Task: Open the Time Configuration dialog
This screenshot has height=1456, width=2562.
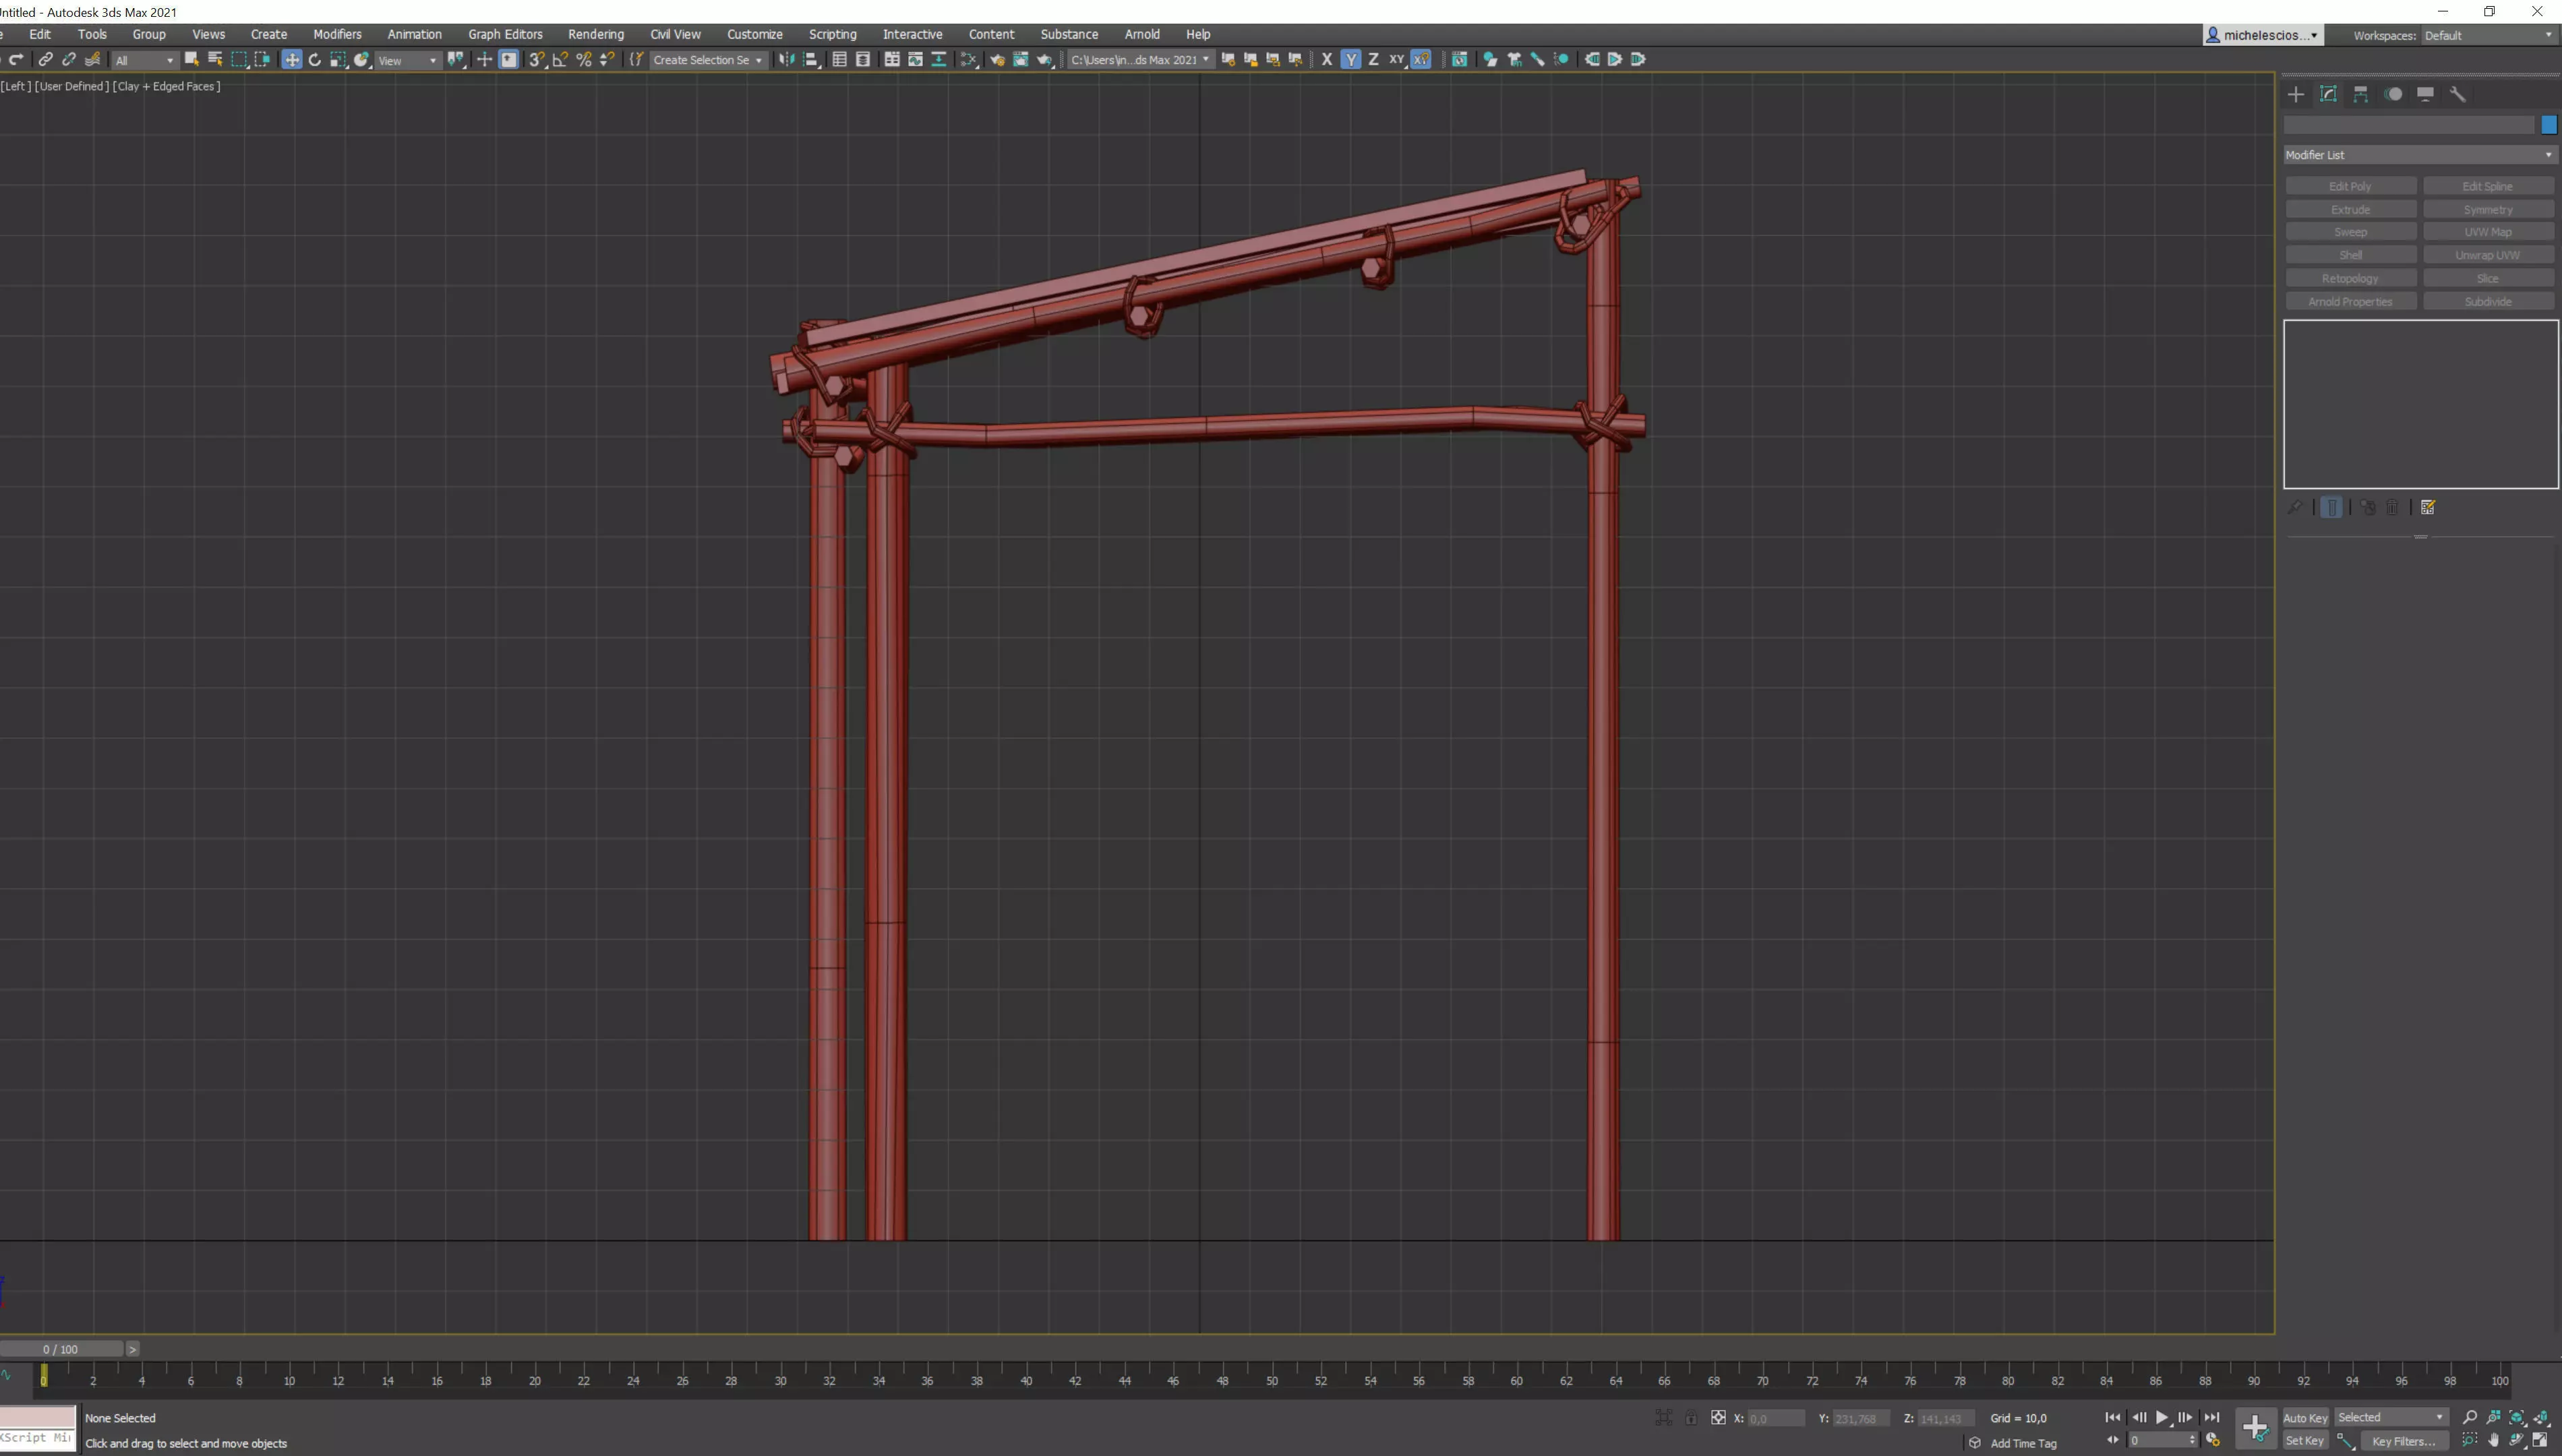Action: 2213,1441
